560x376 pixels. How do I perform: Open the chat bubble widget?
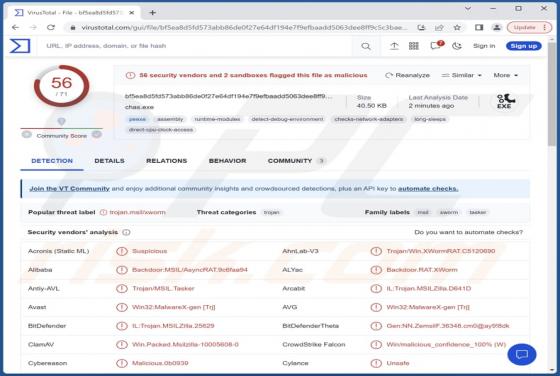[x=522, y=354]
